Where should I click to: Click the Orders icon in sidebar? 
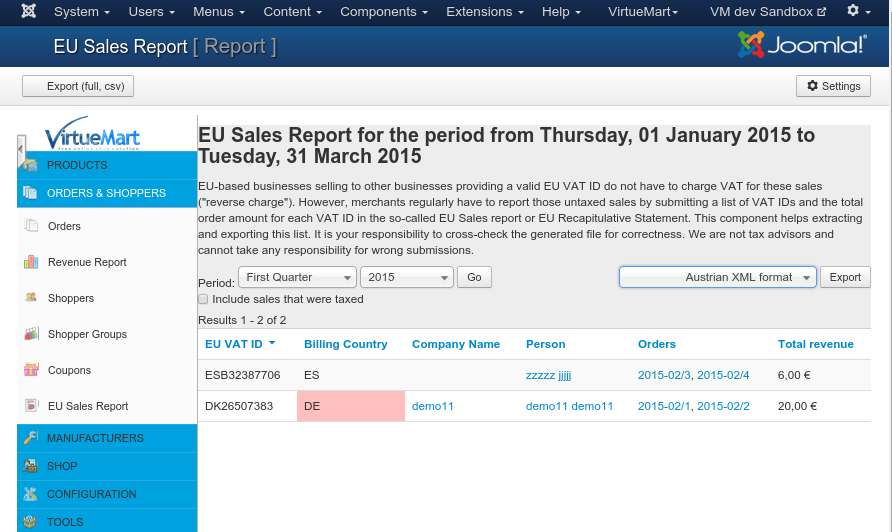click(x=30, y=226)
